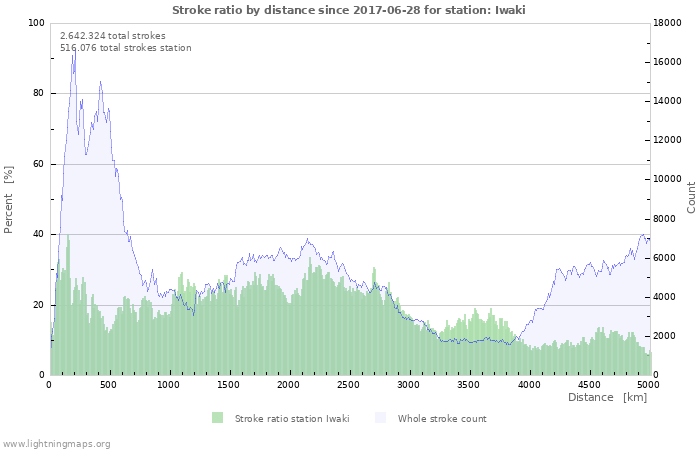Click the '516.076 total strokes station' text

125,47
